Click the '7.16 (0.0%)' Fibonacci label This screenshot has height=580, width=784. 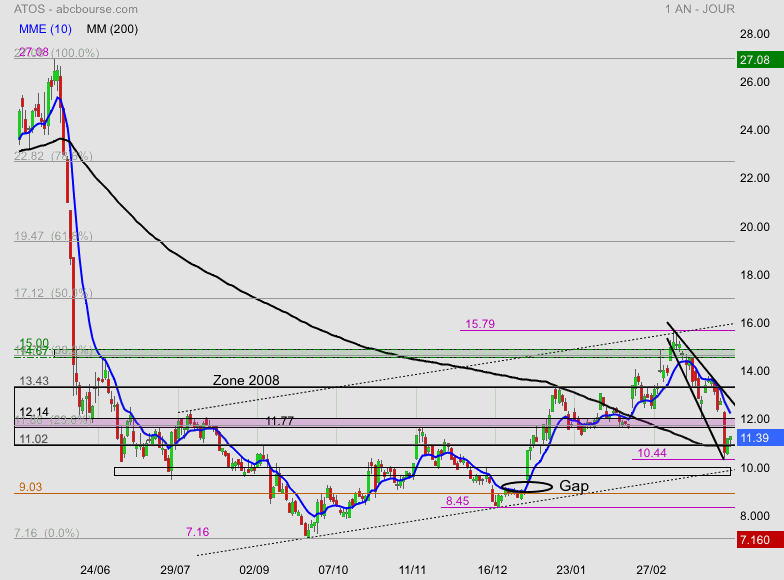click(46, 533)
